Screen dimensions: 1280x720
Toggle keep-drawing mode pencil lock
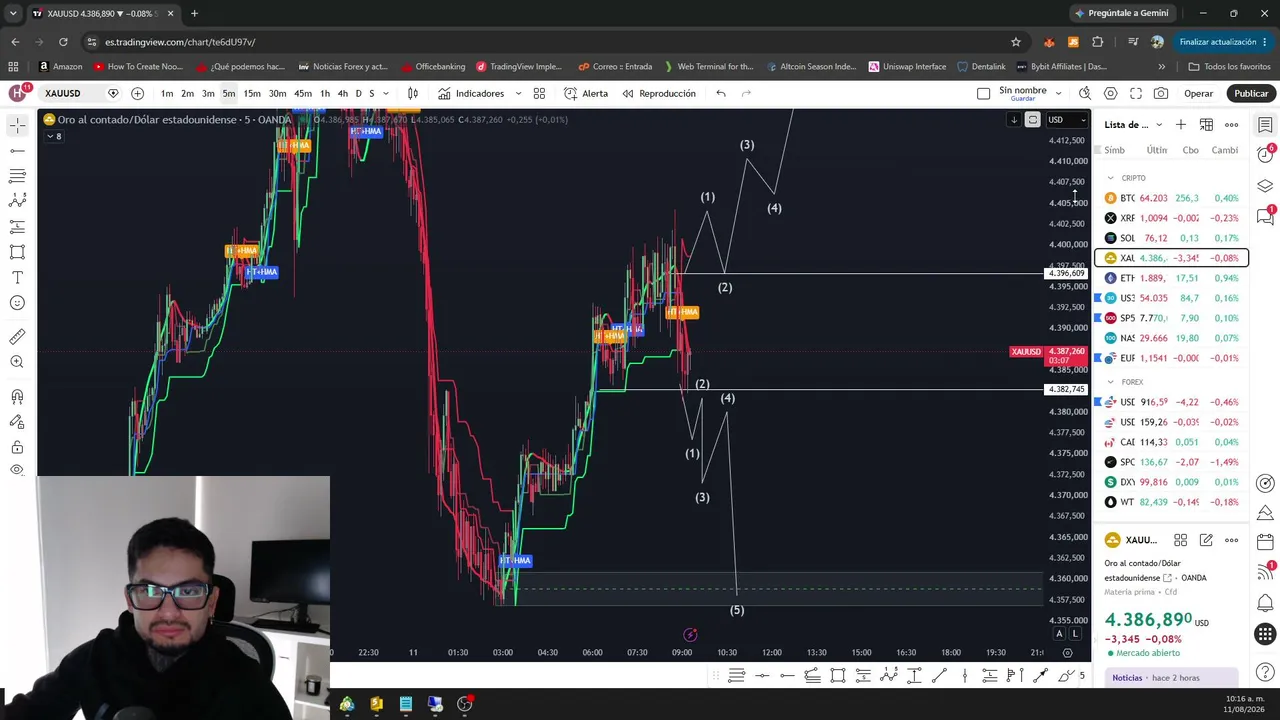tap(17, 422)
